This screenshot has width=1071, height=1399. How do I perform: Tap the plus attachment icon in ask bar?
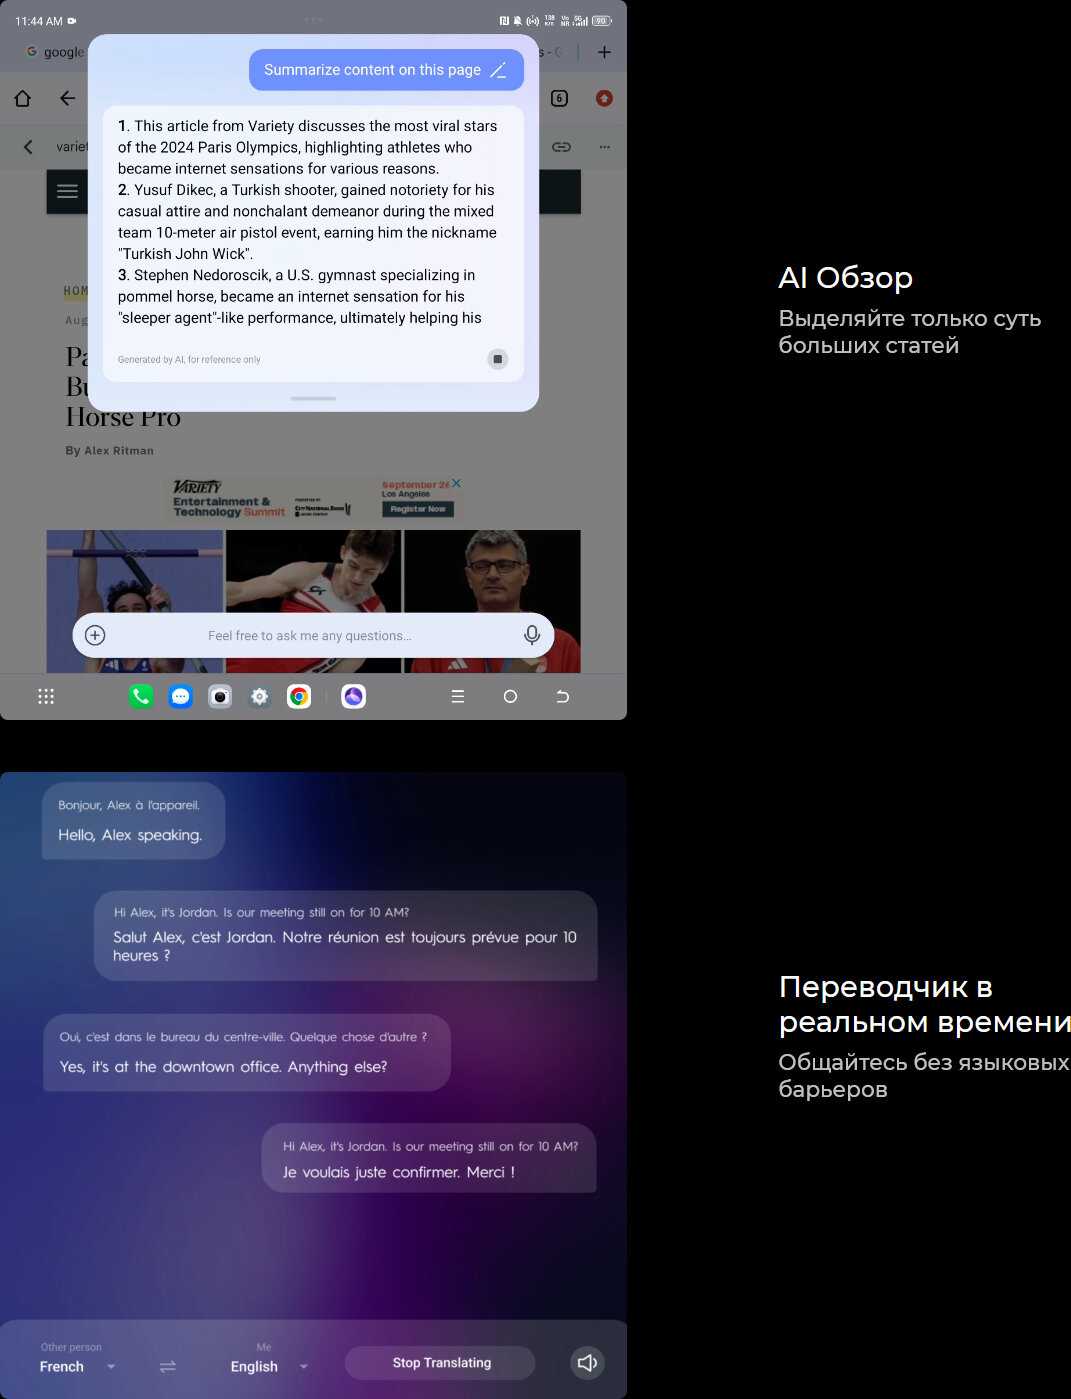(95, 635)
